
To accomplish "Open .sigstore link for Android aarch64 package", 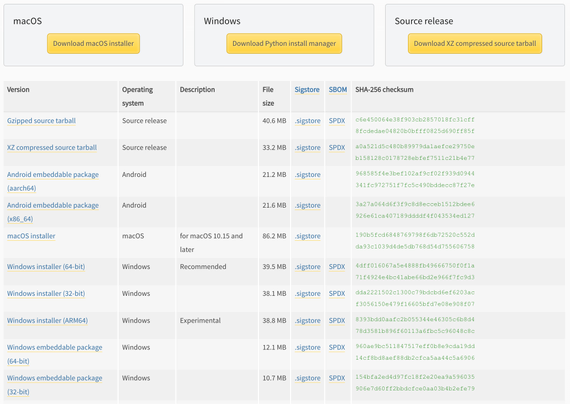I will pyautogui.click(x=308, y=175).
